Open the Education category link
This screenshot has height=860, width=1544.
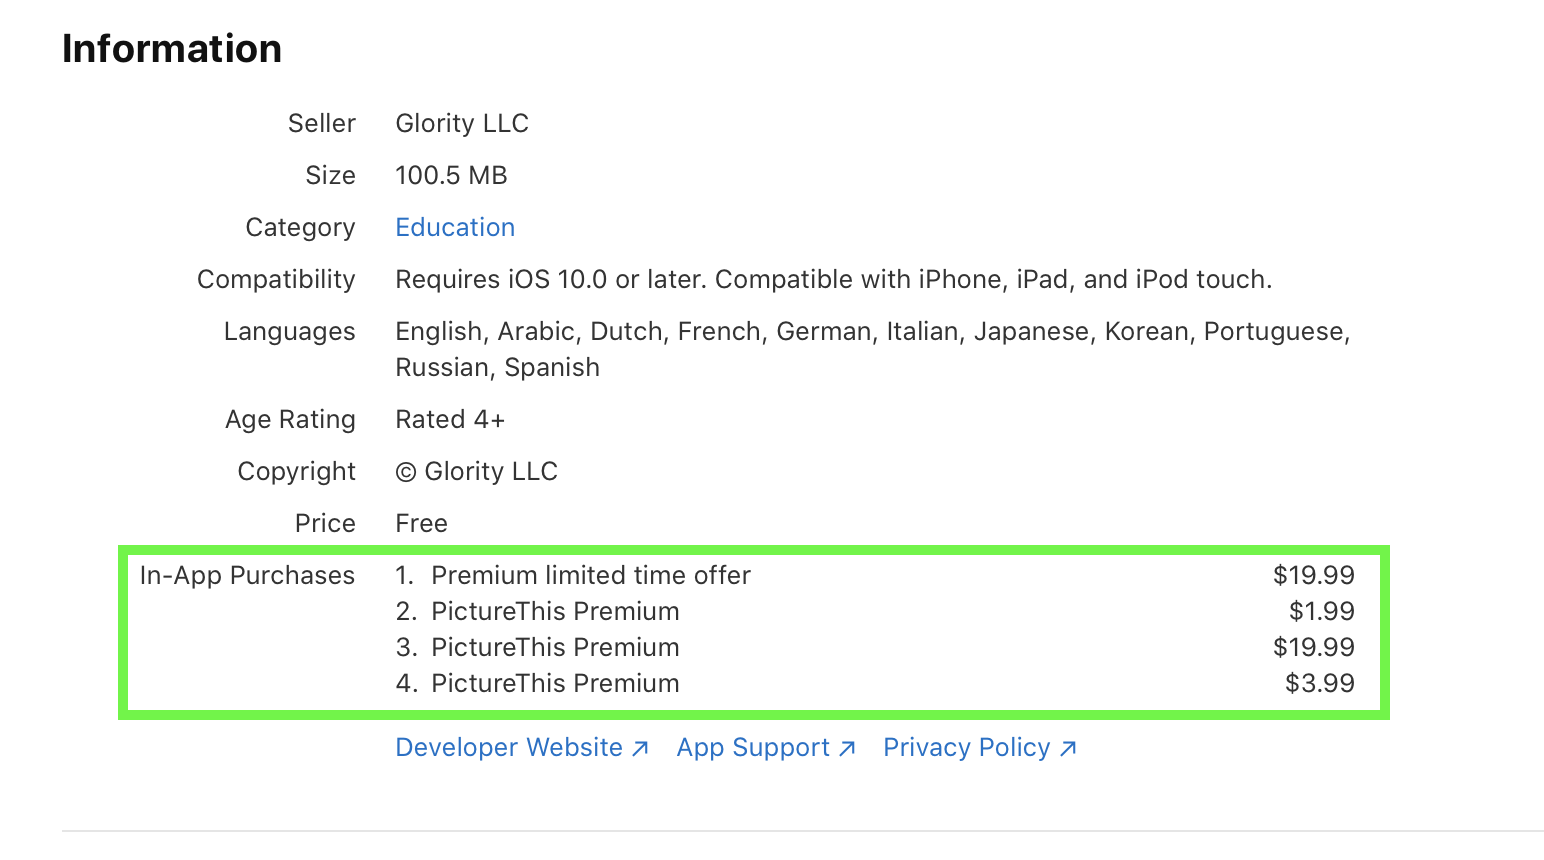point(455,228)
